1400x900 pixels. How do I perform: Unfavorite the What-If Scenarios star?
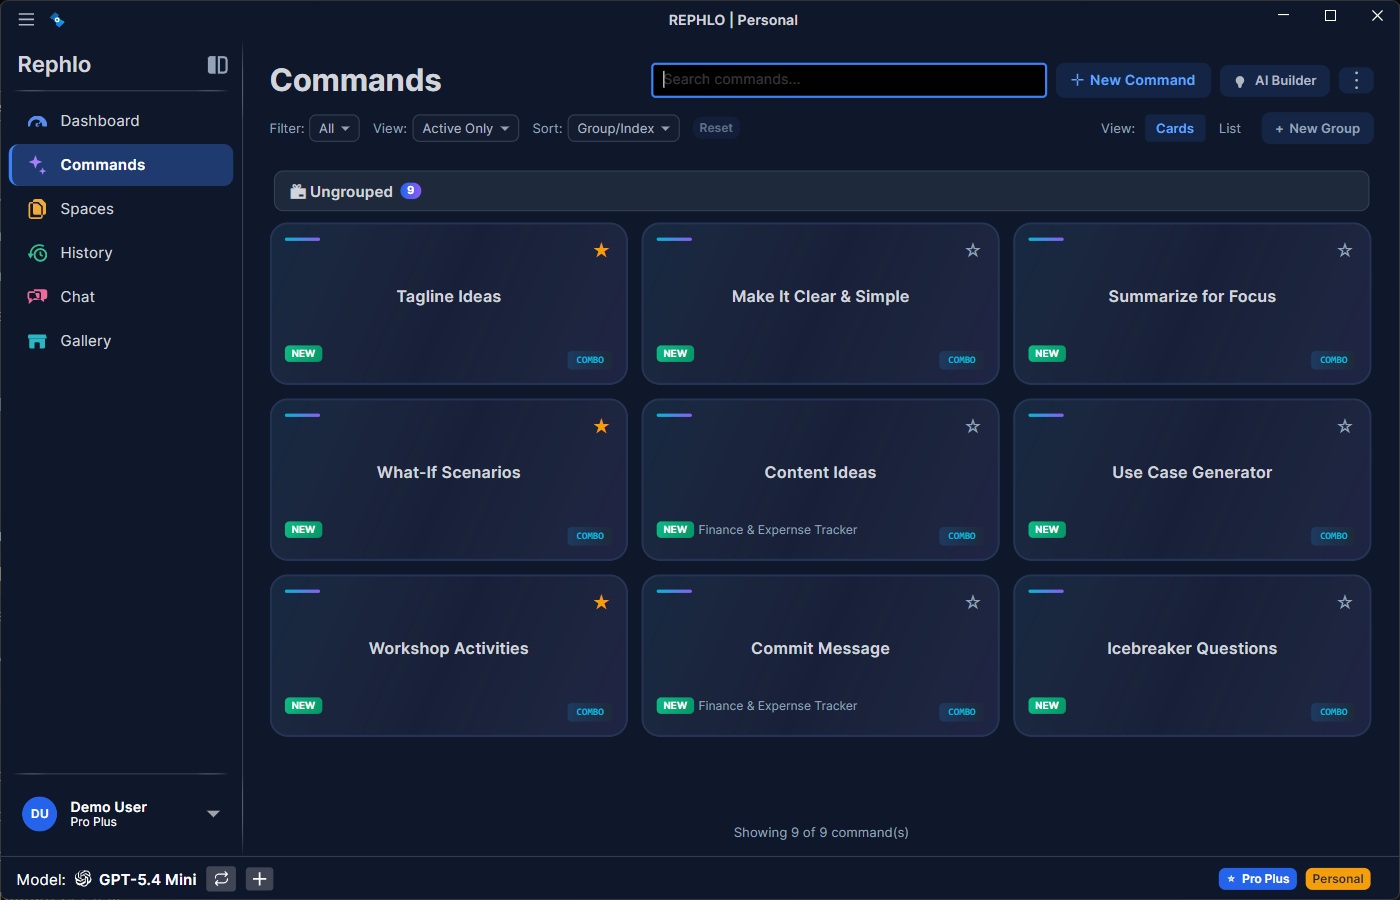601,426
